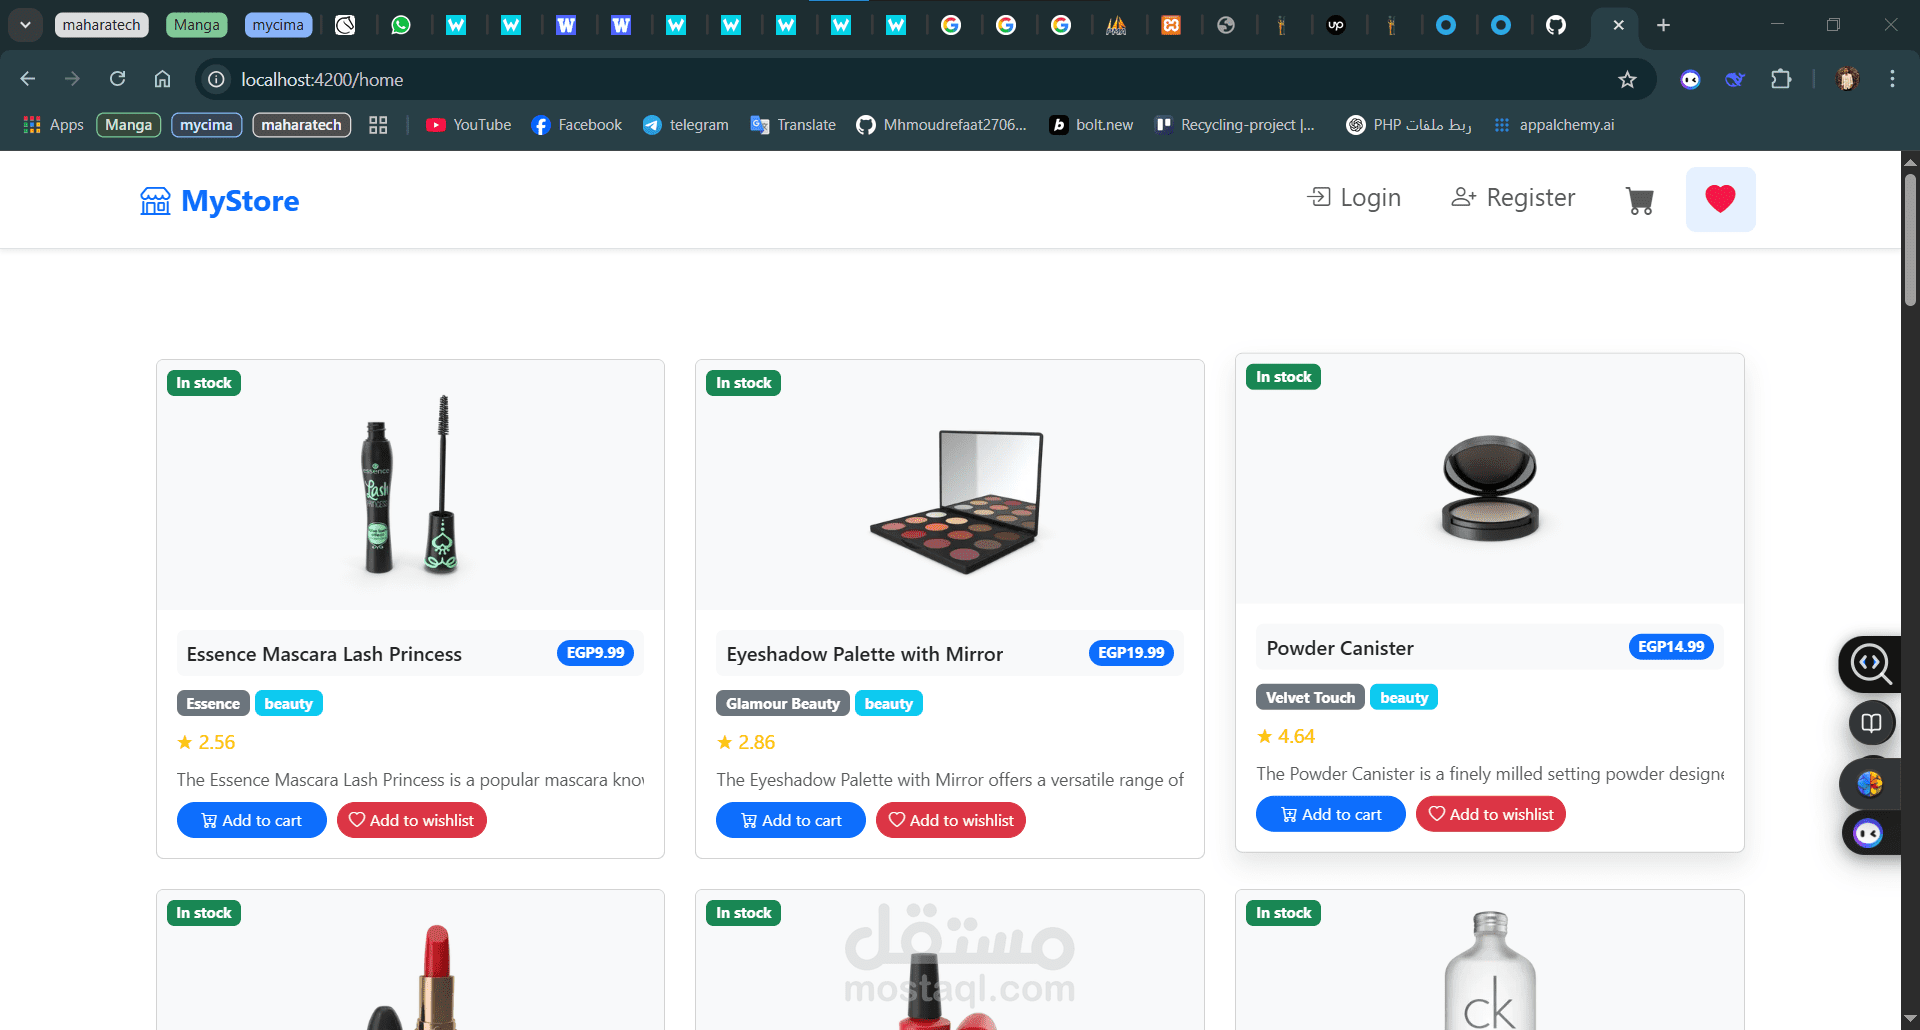Open the colorful globe floating sidebar icon
Screen dimensions: 1920x1030
pos(1870,783)
